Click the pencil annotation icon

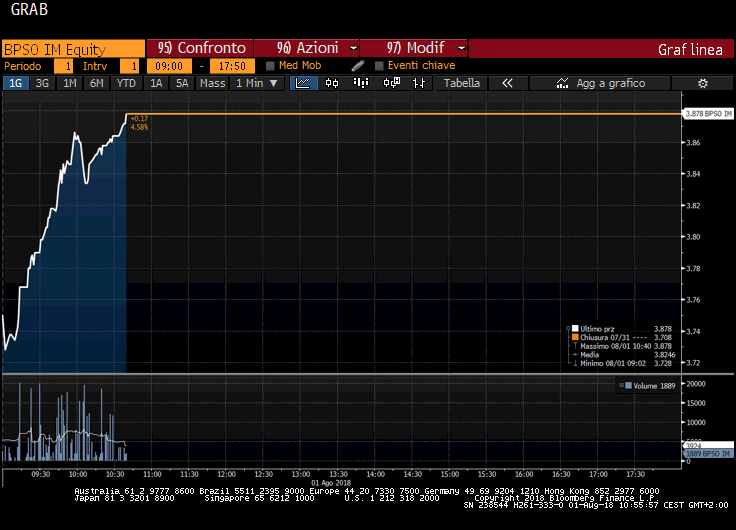tap(358, 66)
